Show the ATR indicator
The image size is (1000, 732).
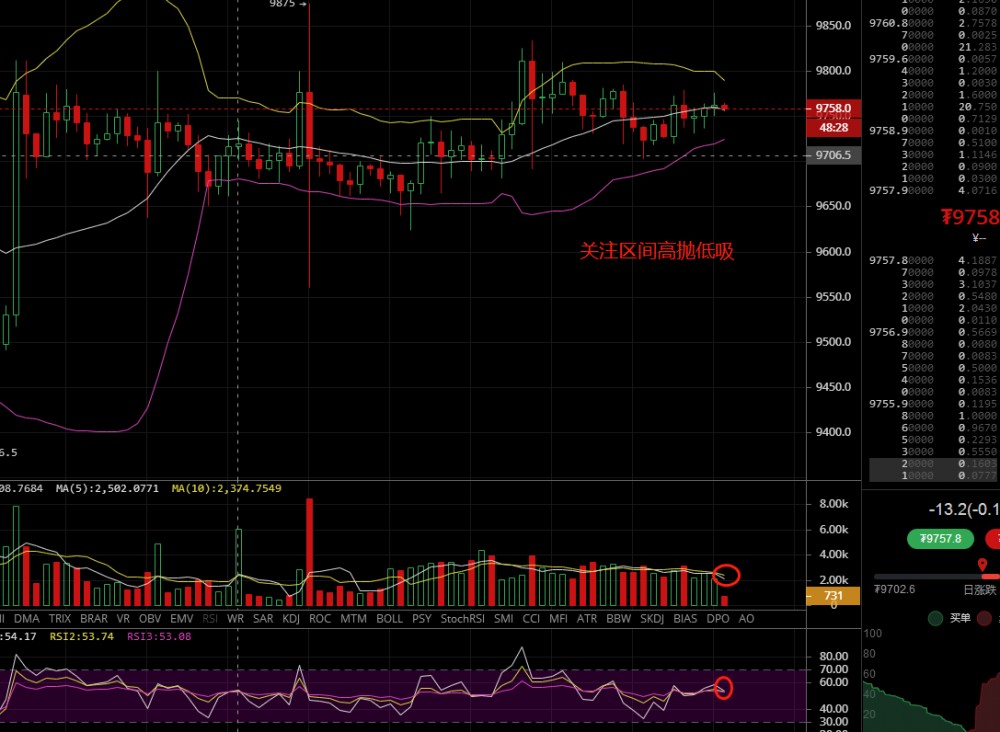point(586,619)
